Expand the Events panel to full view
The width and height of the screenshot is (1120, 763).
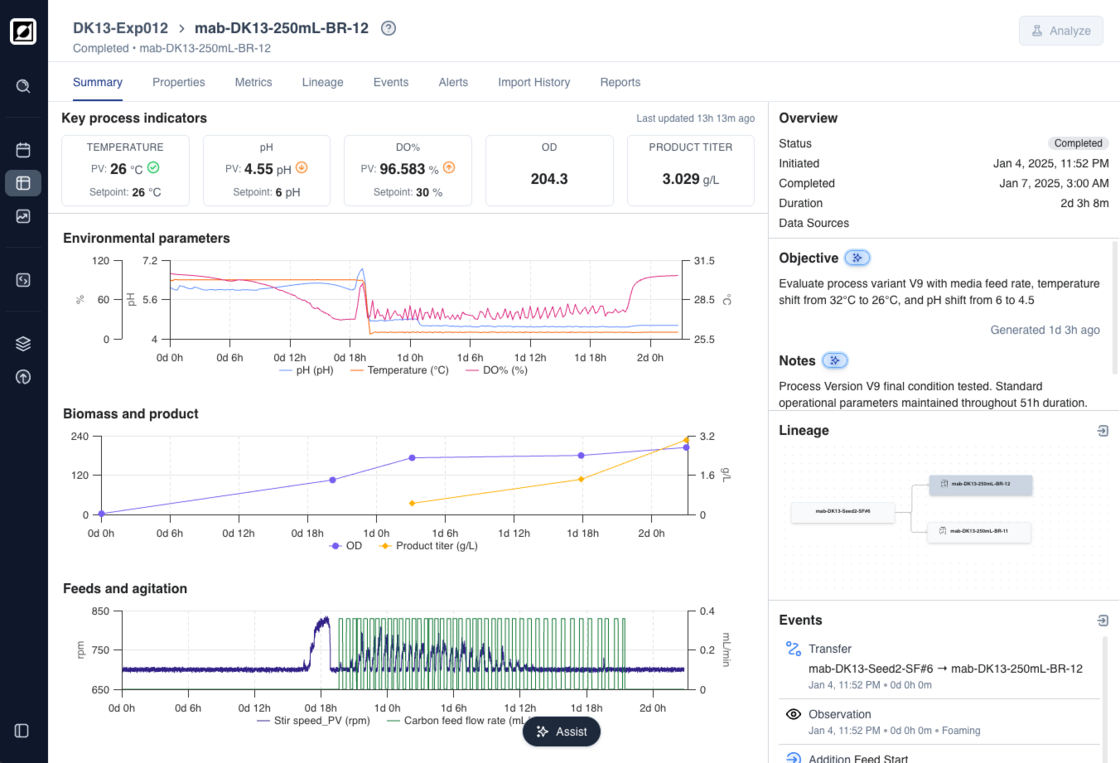coord(1102,621)
